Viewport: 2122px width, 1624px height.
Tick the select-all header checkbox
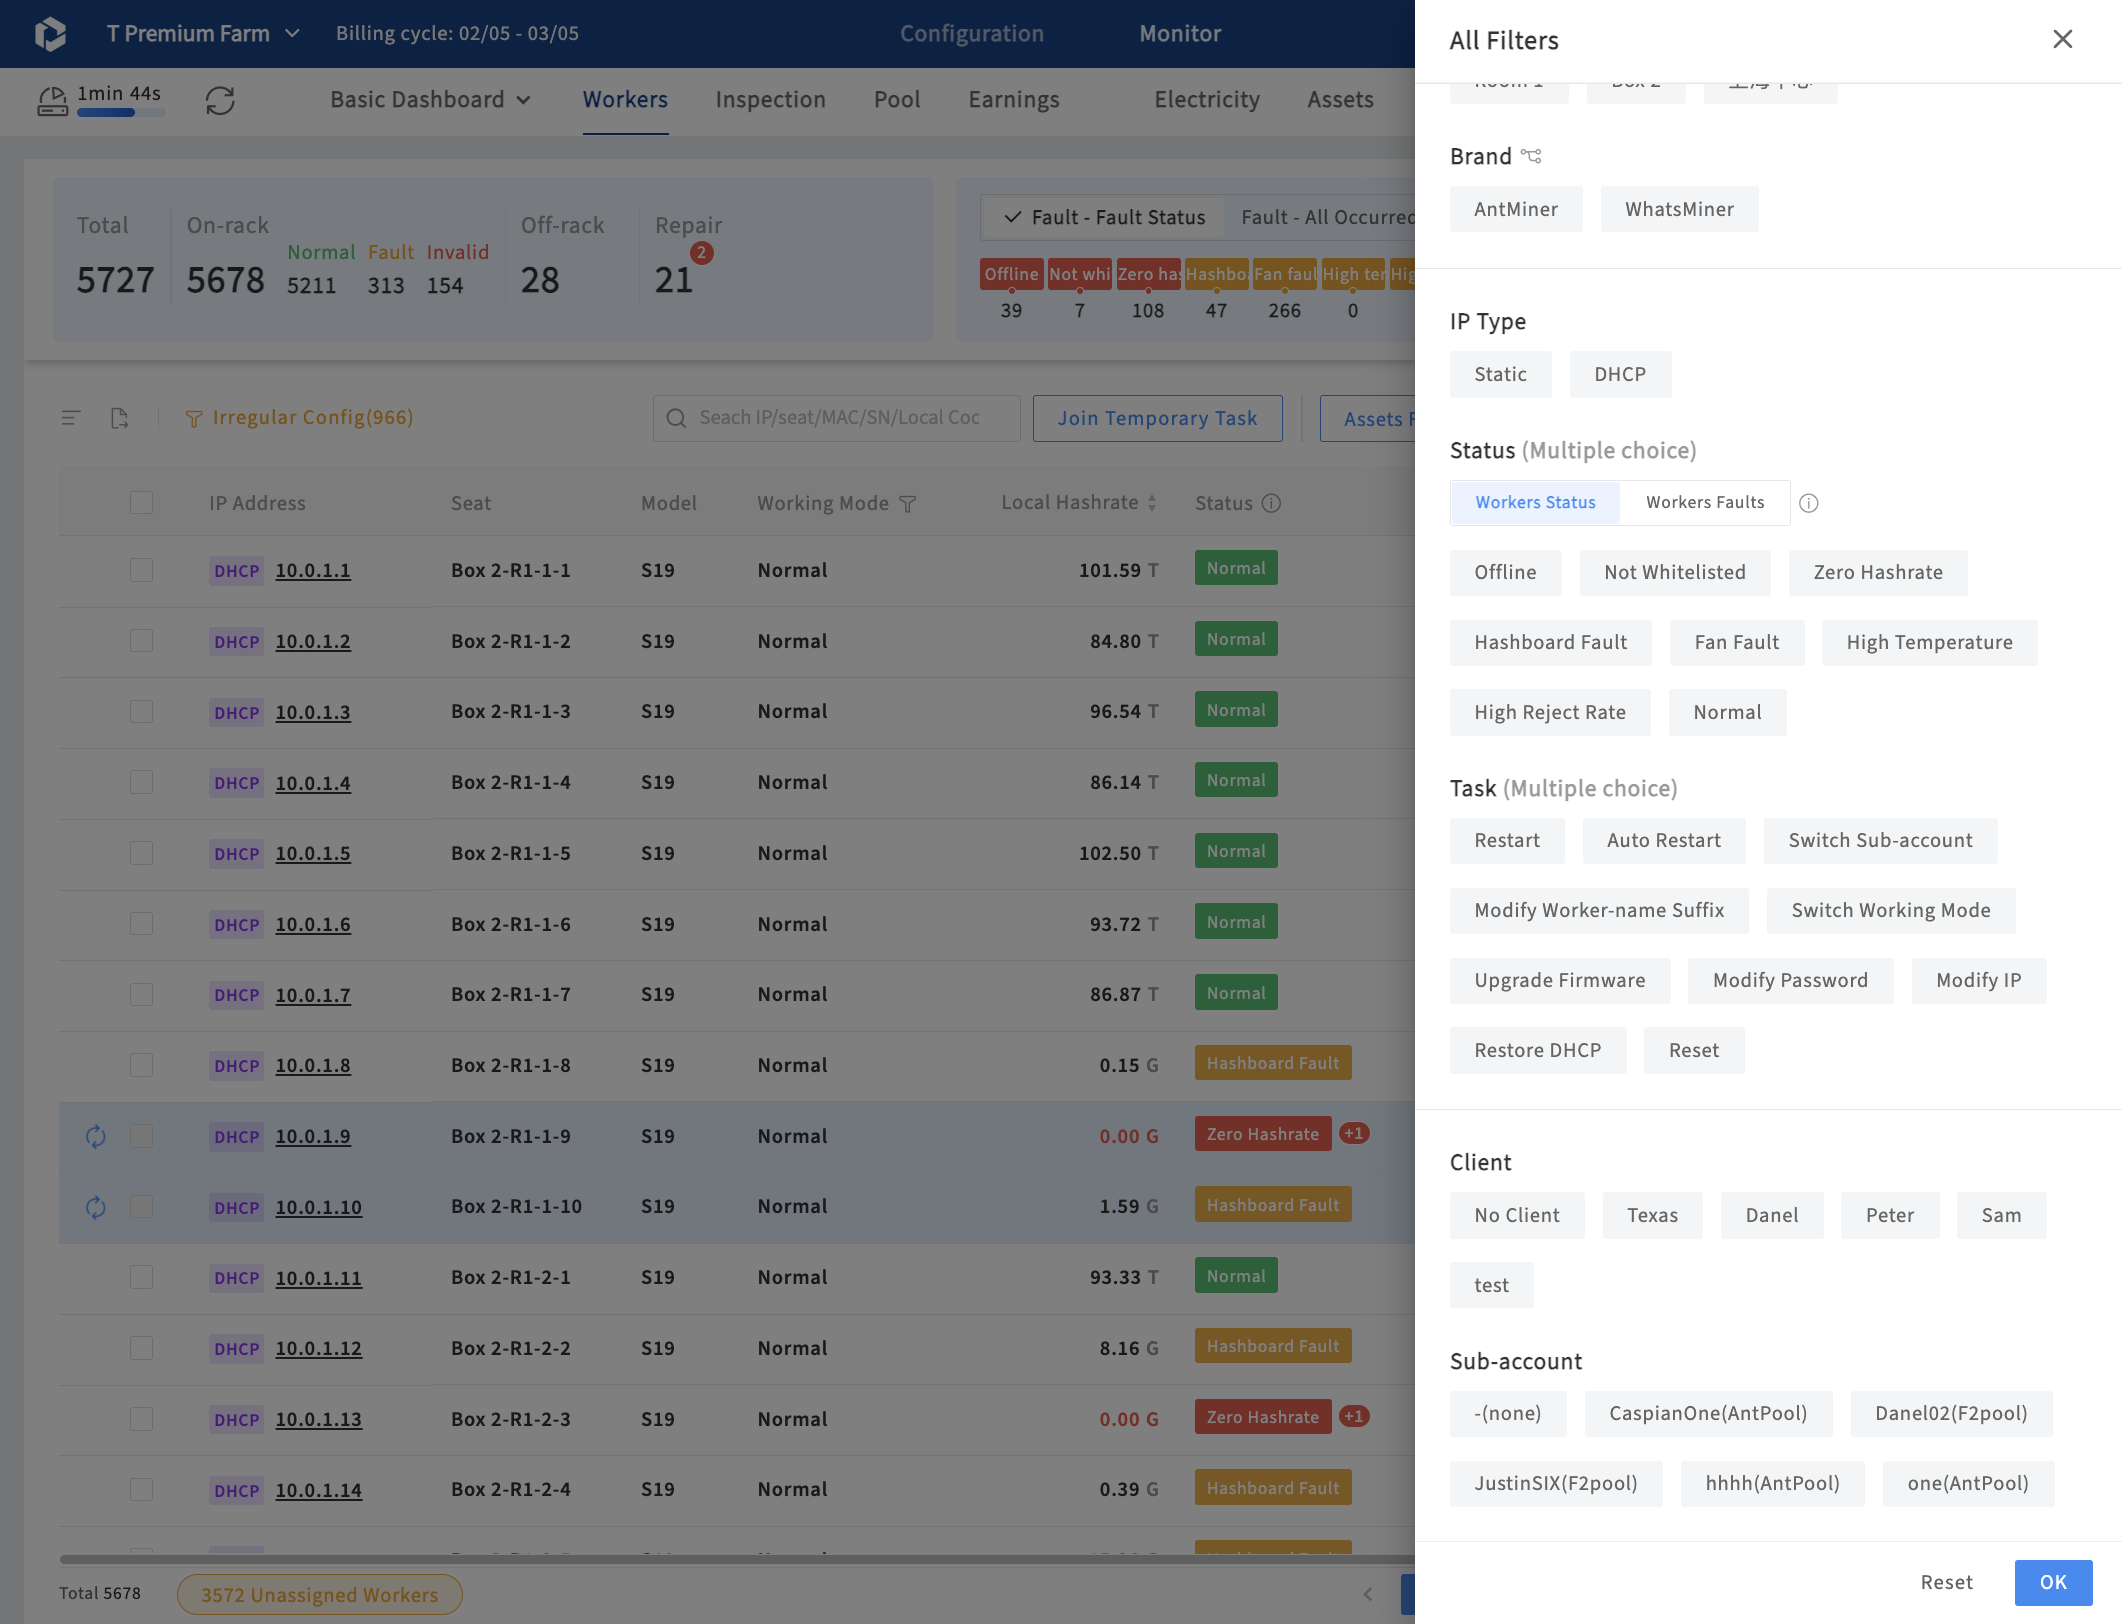(x=141, y=502)
